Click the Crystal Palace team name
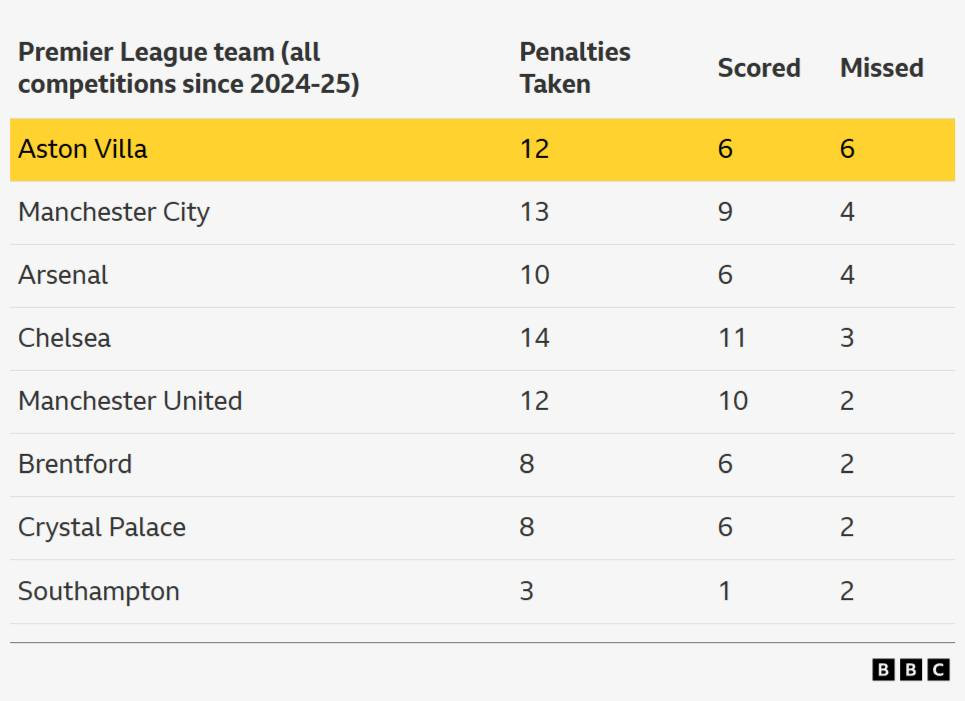Viewport: 965px width, 701px height. [x=102, y=527]
